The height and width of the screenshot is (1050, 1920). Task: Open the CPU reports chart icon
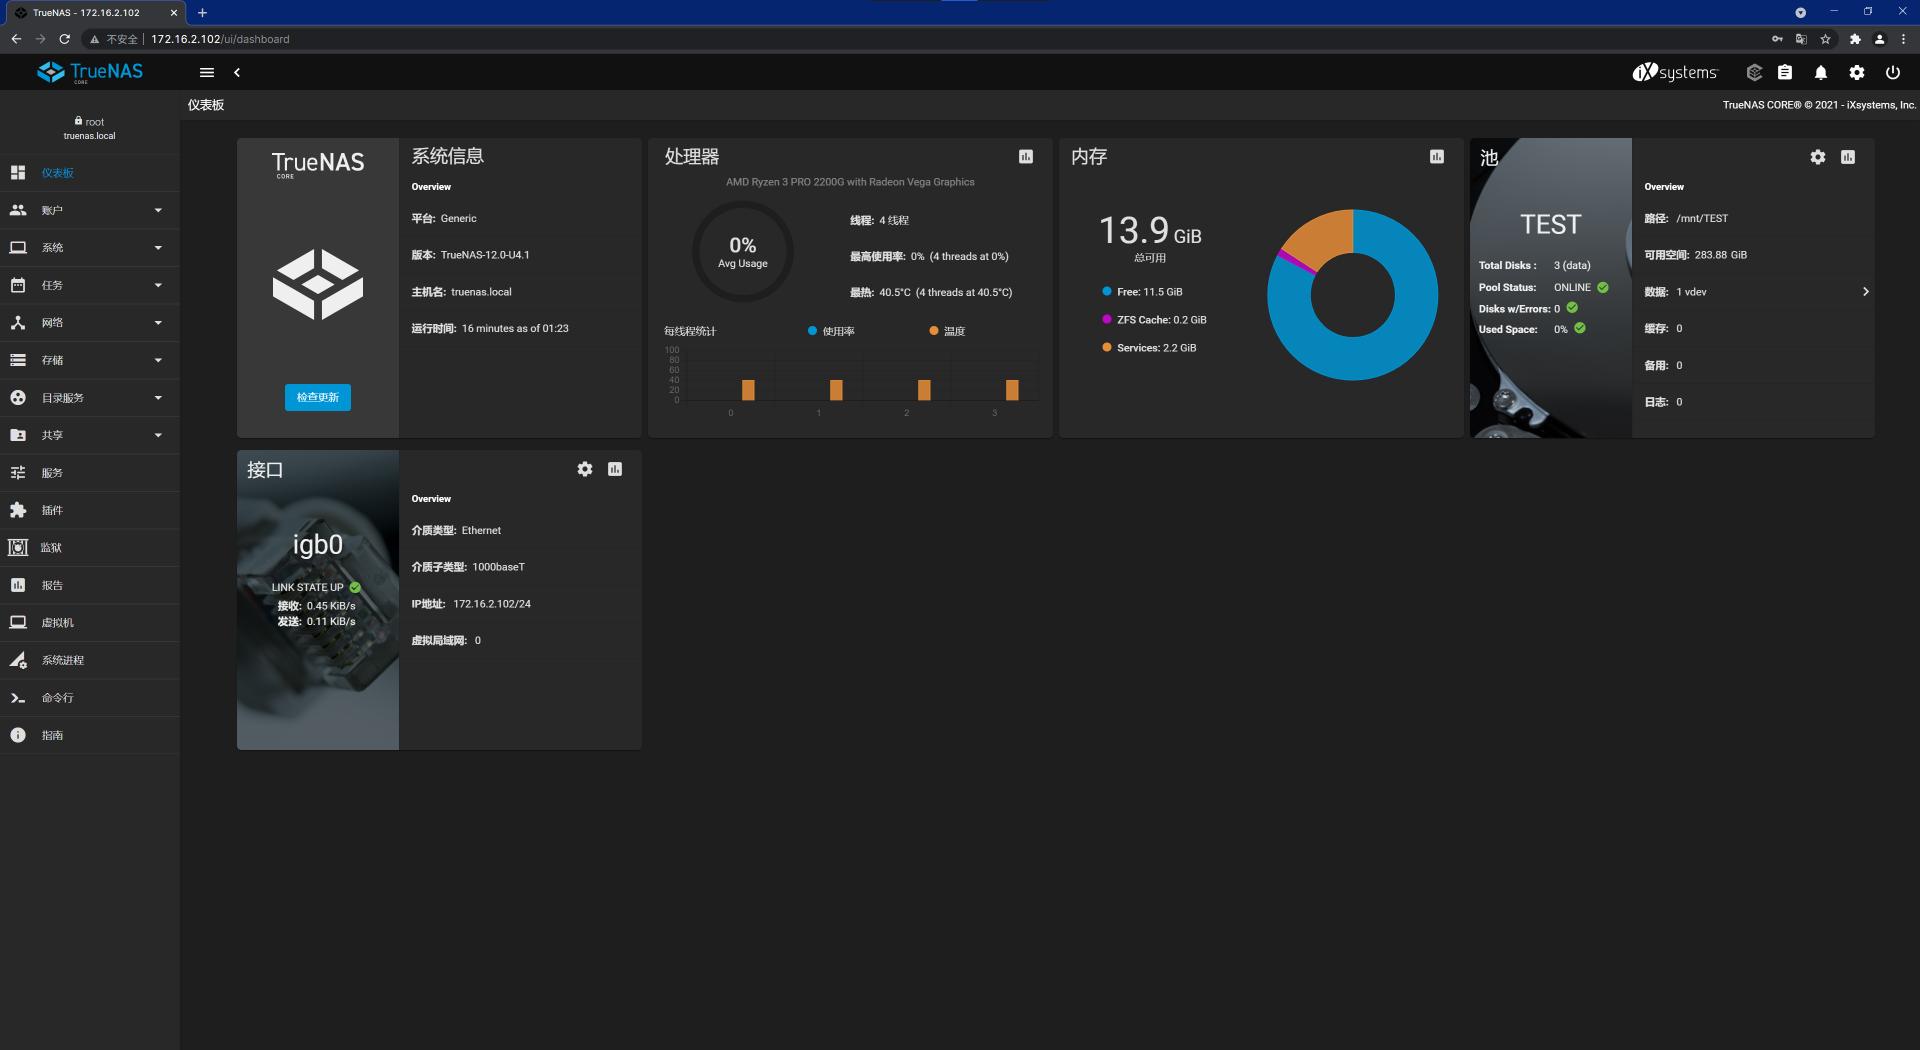click(x=1026, y=157)
